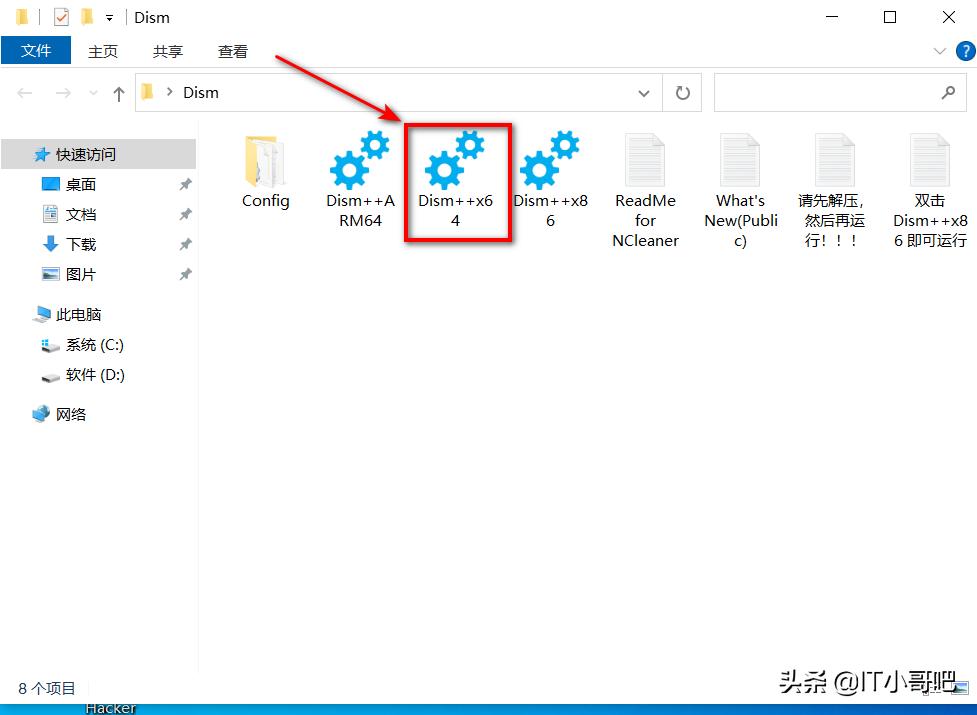Viewport: 977px width, 715px height.
Task: Open 图片 in the navigation pane
Action: click(81, 274)
